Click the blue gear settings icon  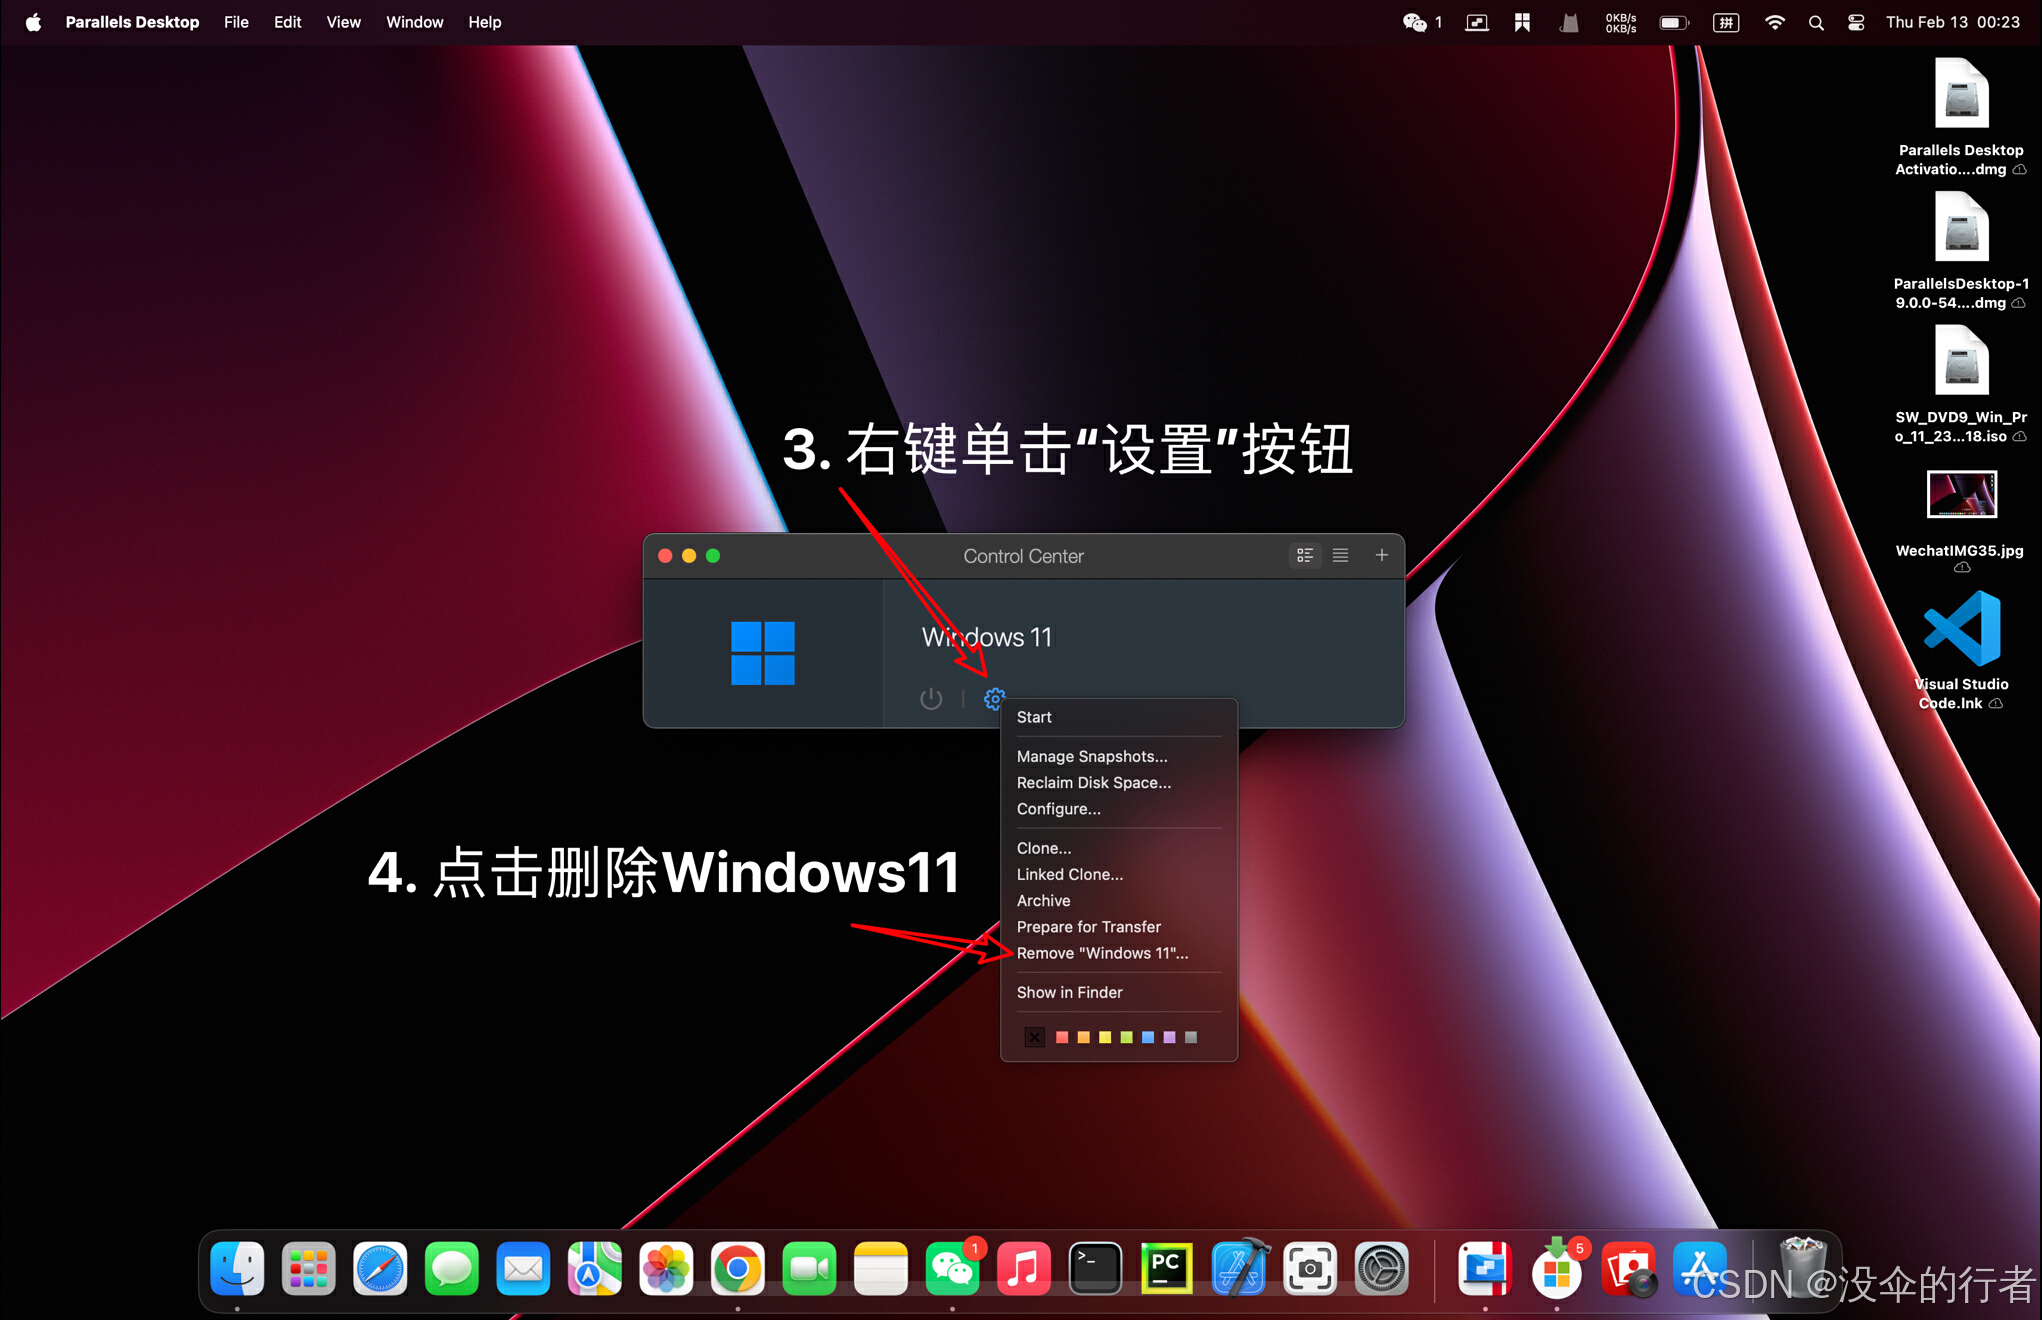click(993, 699)
